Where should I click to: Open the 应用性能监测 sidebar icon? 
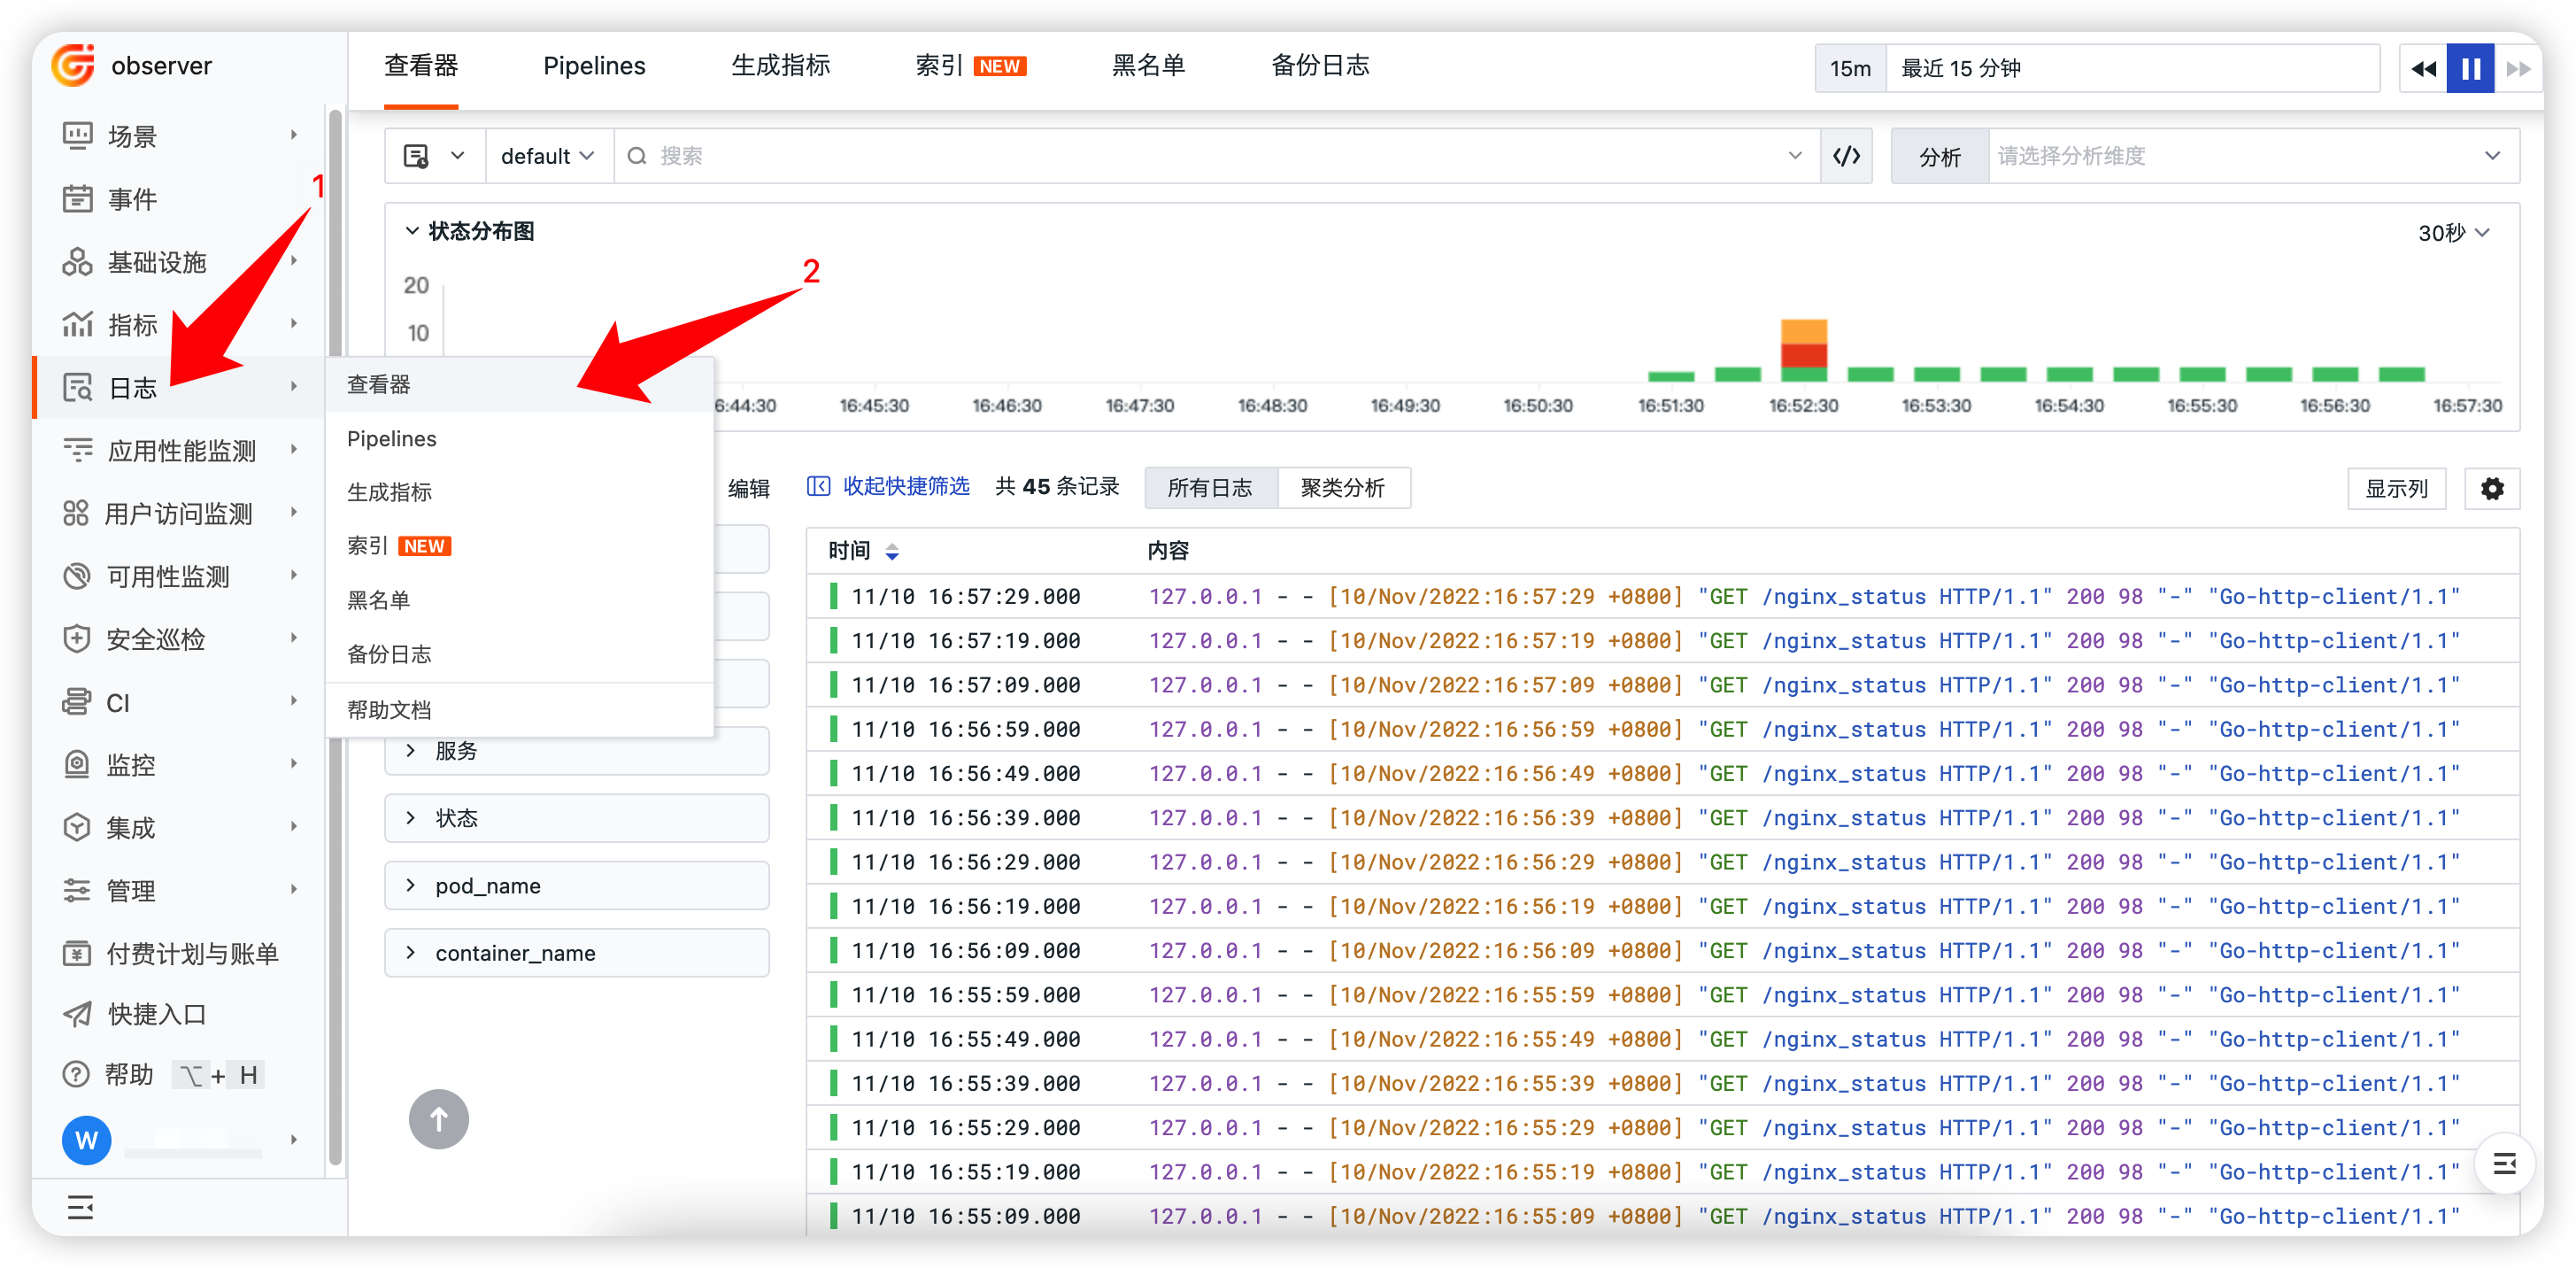coord(78,450)
